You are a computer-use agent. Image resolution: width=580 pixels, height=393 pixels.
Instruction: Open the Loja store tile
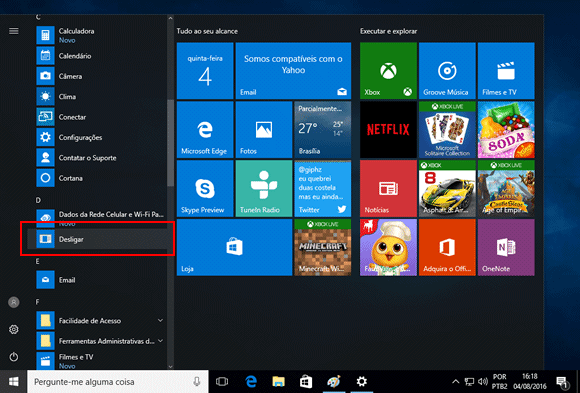coord(235,247)
